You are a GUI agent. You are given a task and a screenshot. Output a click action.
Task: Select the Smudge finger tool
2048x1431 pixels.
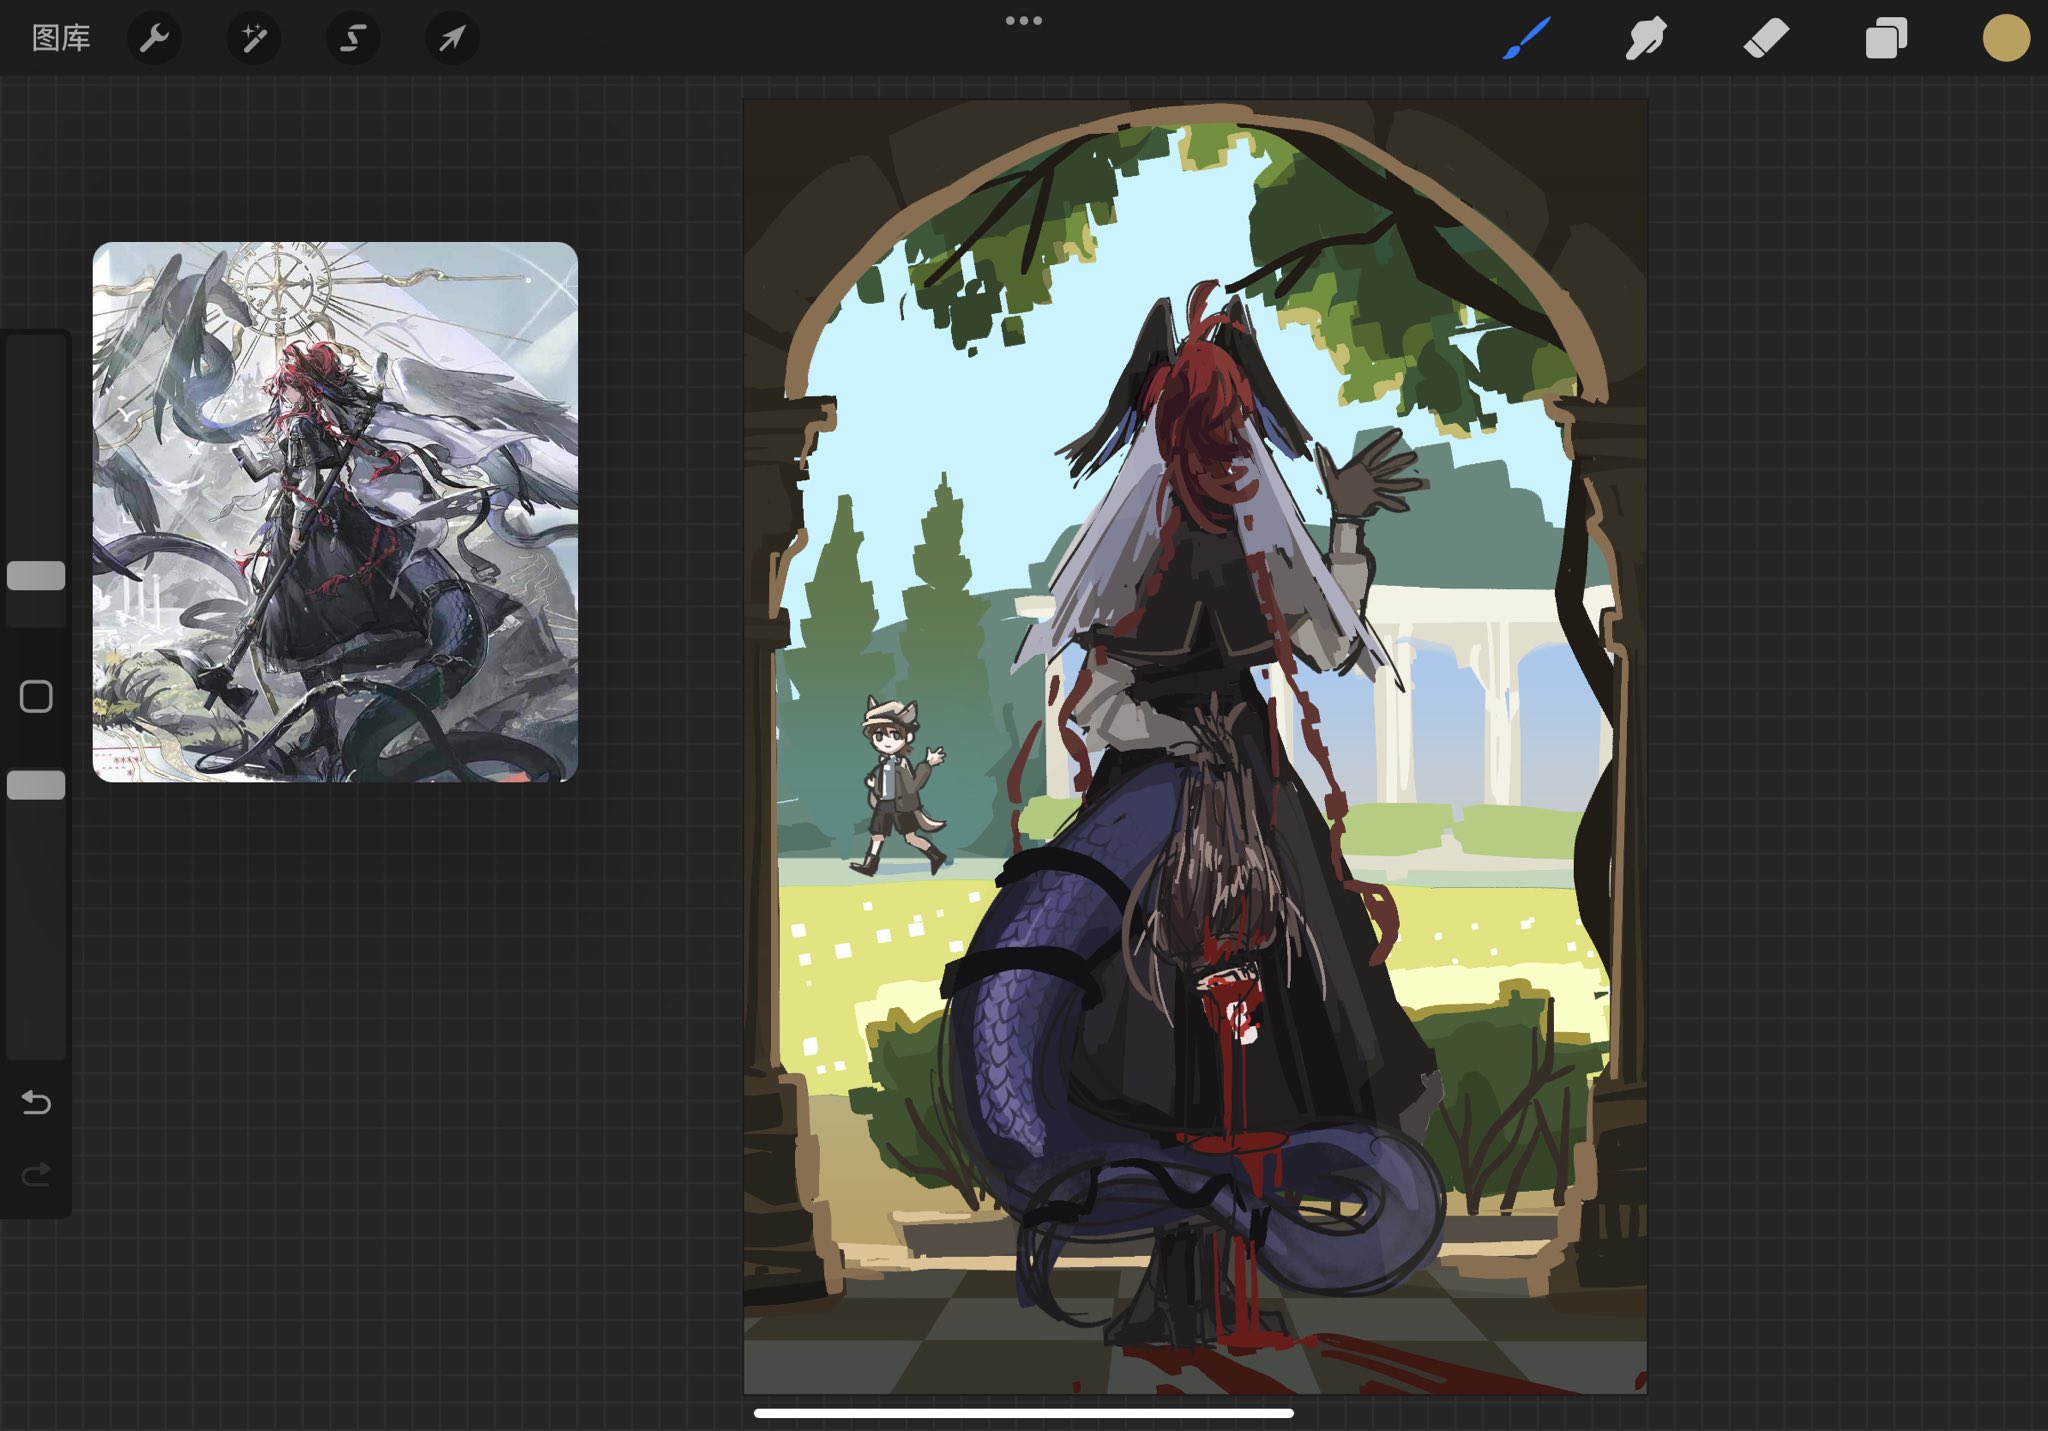click(1645, 39)
